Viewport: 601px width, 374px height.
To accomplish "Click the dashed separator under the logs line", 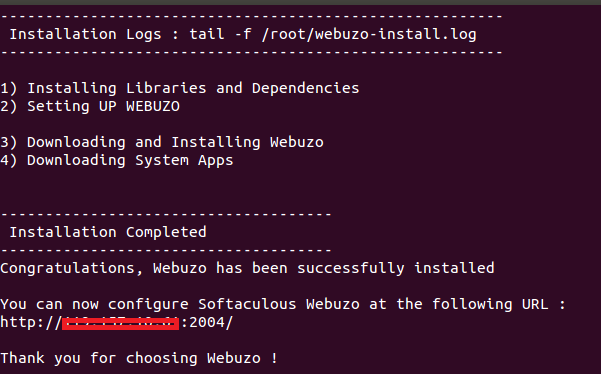I will pos(251,52).
